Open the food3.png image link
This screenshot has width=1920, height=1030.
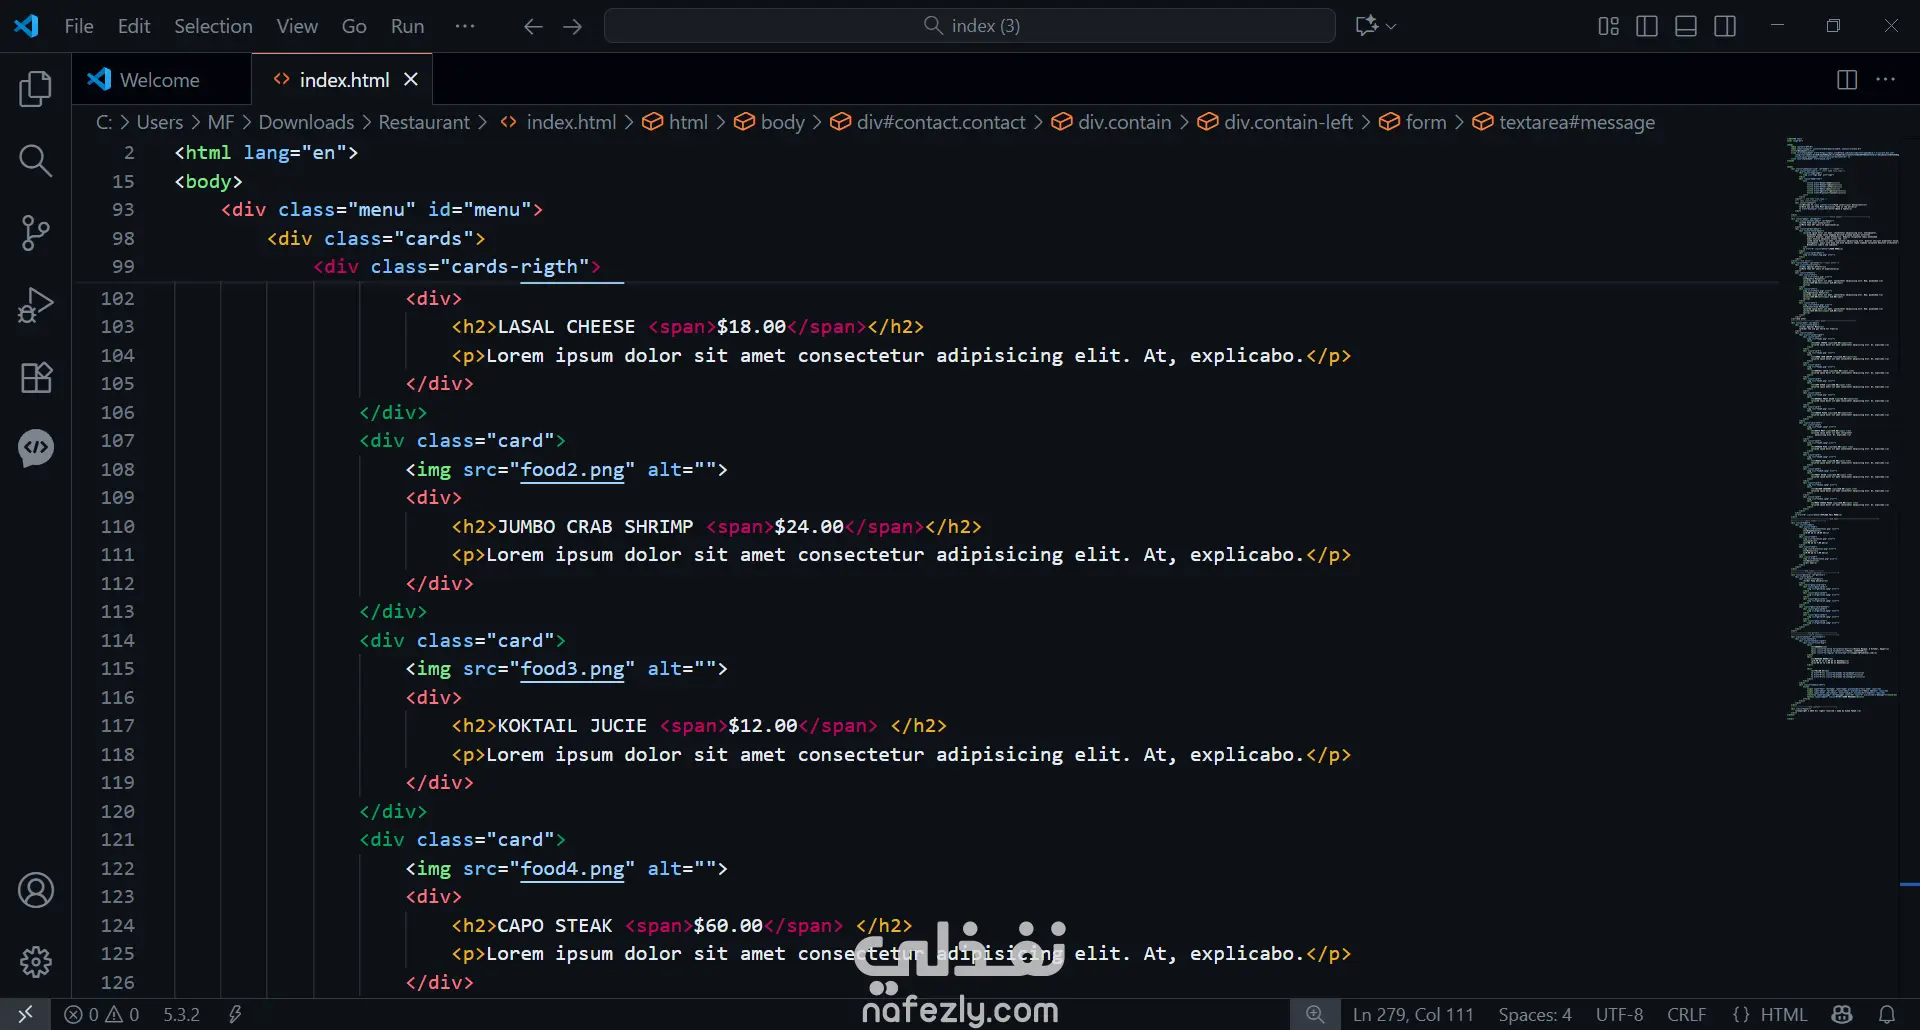[x=572, y=668]
